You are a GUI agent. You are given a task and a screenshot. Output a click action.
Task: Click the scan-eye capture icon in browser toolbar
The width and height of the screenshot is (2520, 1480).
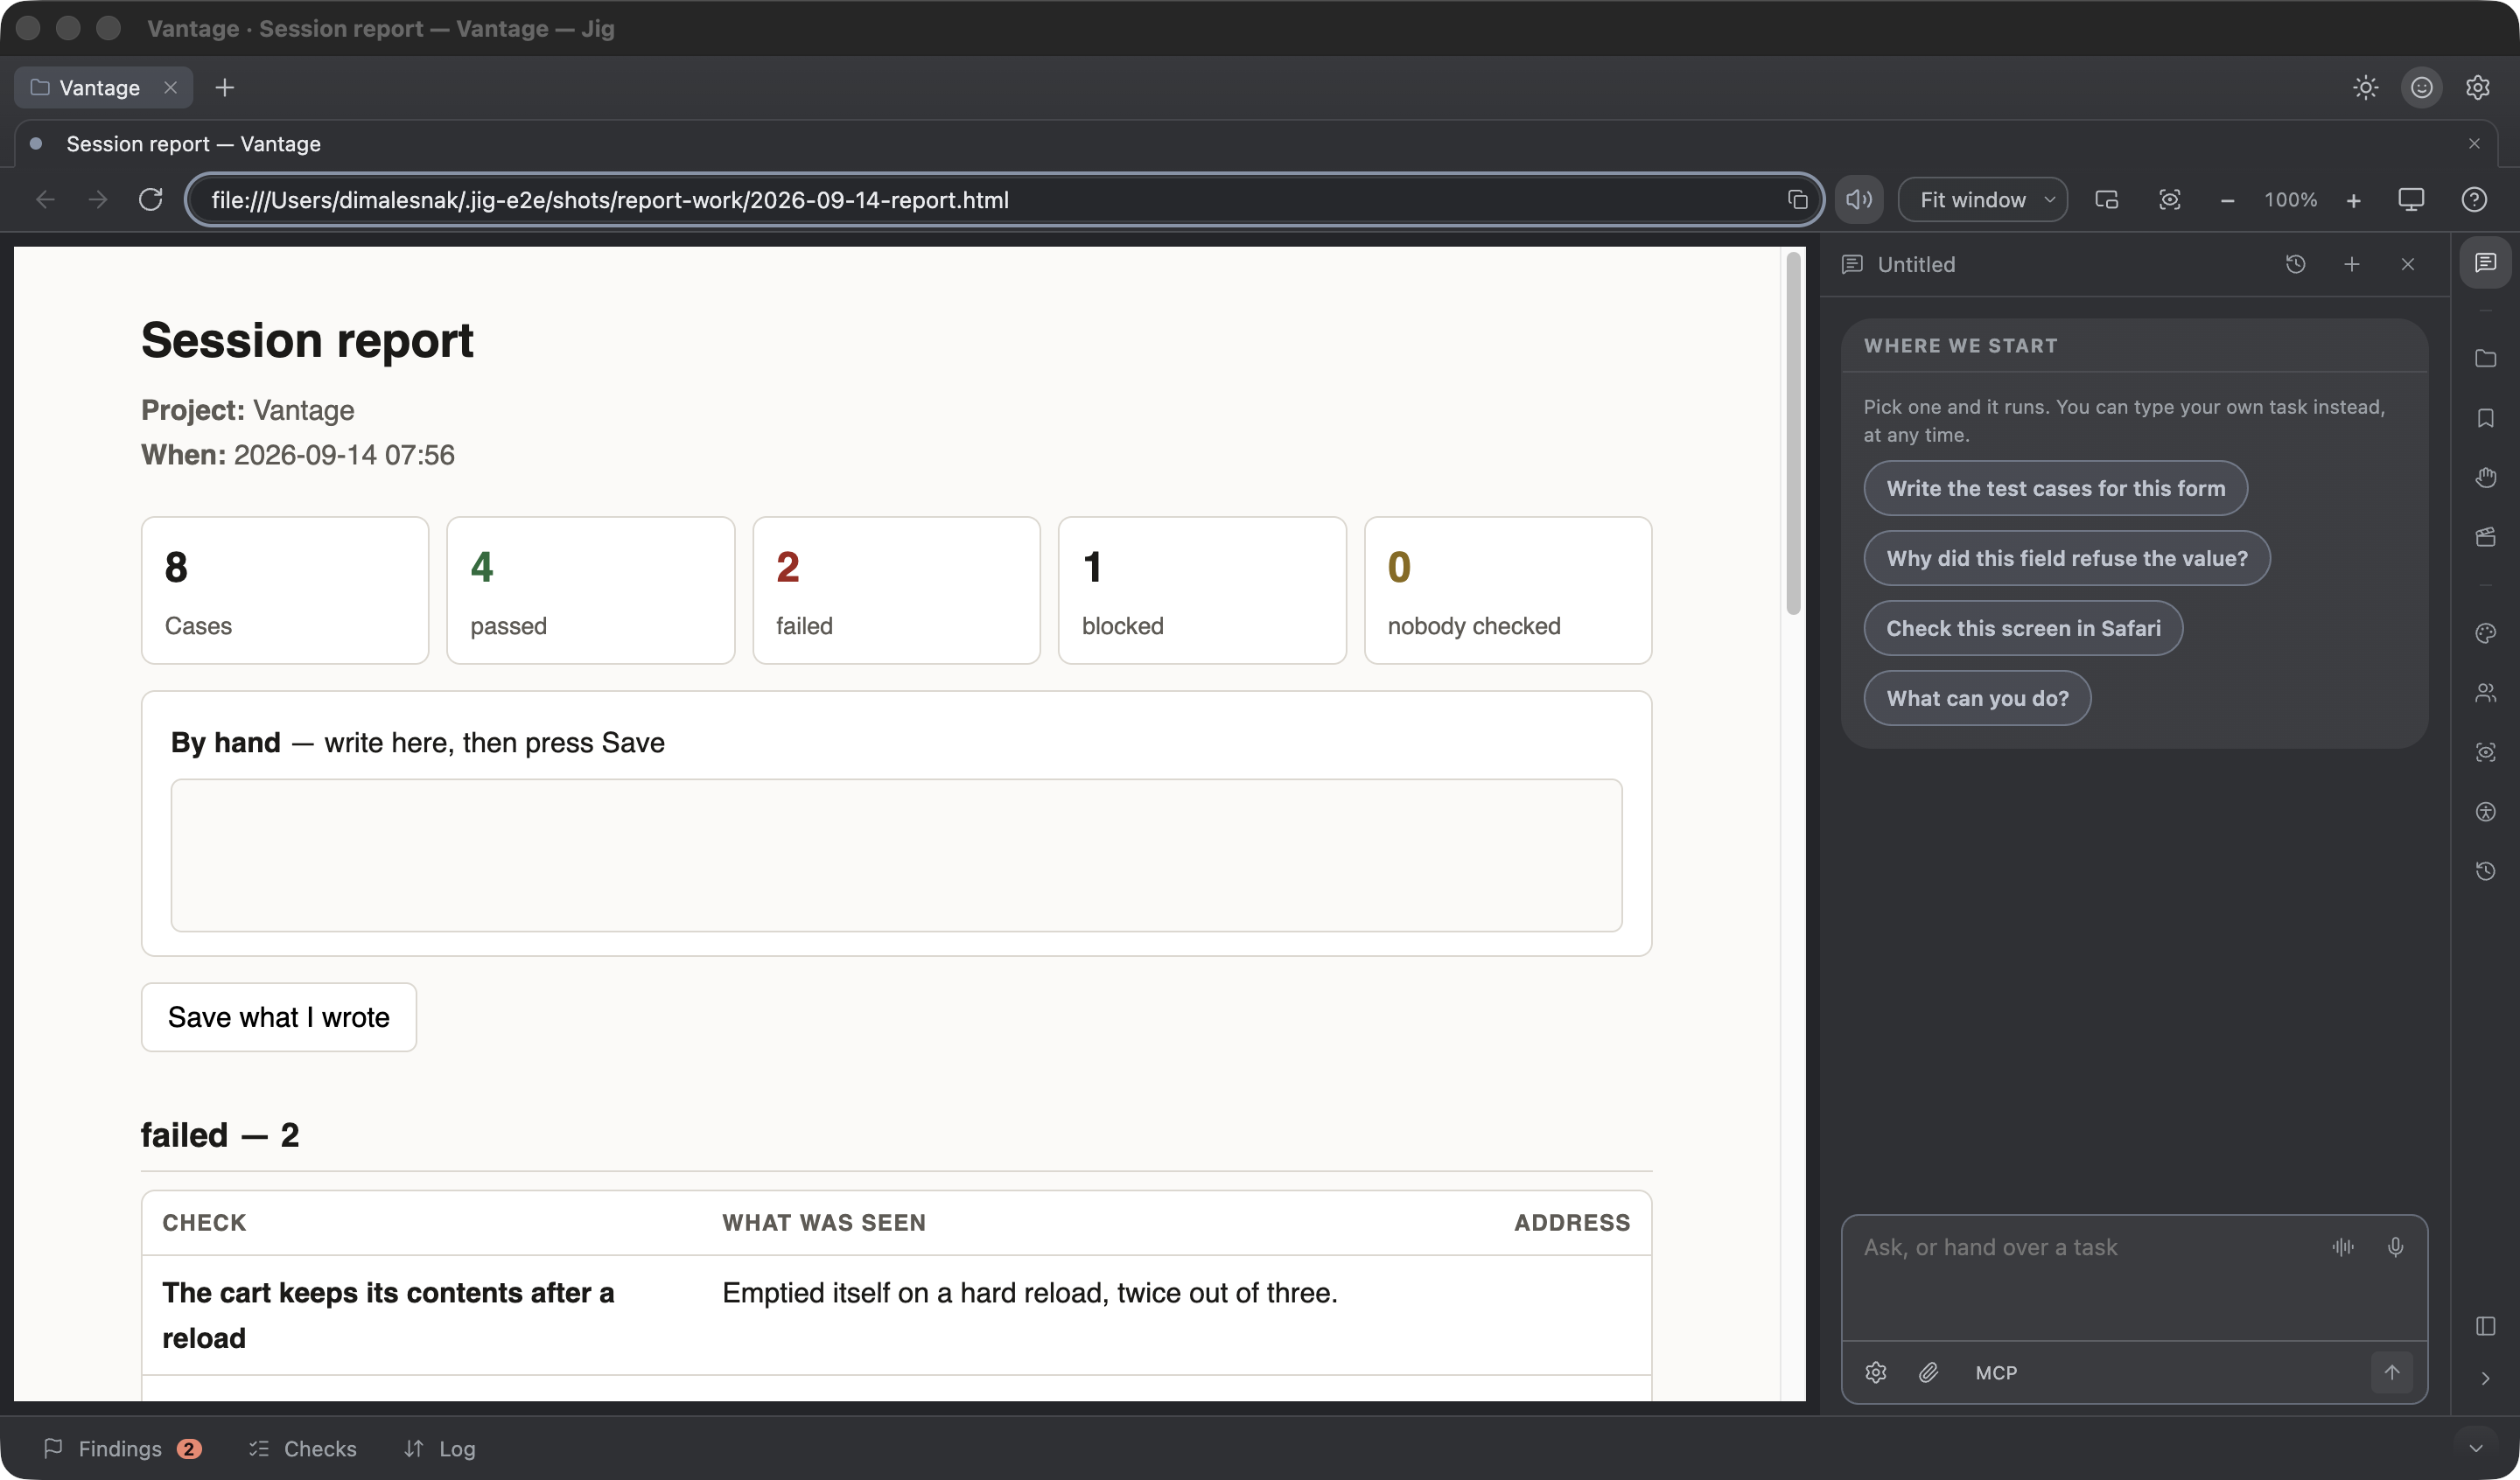click(2169, 200)
